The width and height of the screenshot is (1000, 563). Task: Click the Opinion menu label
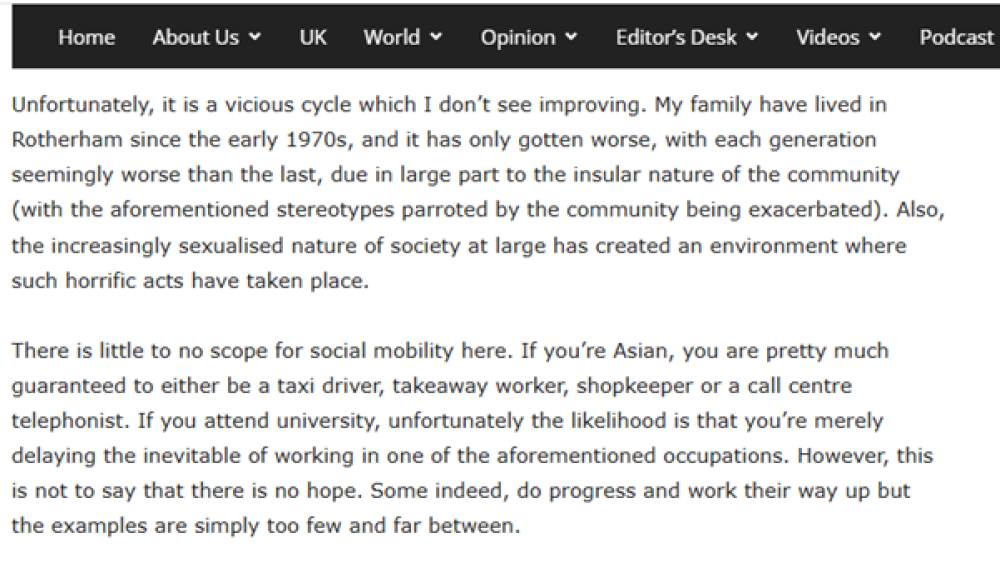pos(518,38)
